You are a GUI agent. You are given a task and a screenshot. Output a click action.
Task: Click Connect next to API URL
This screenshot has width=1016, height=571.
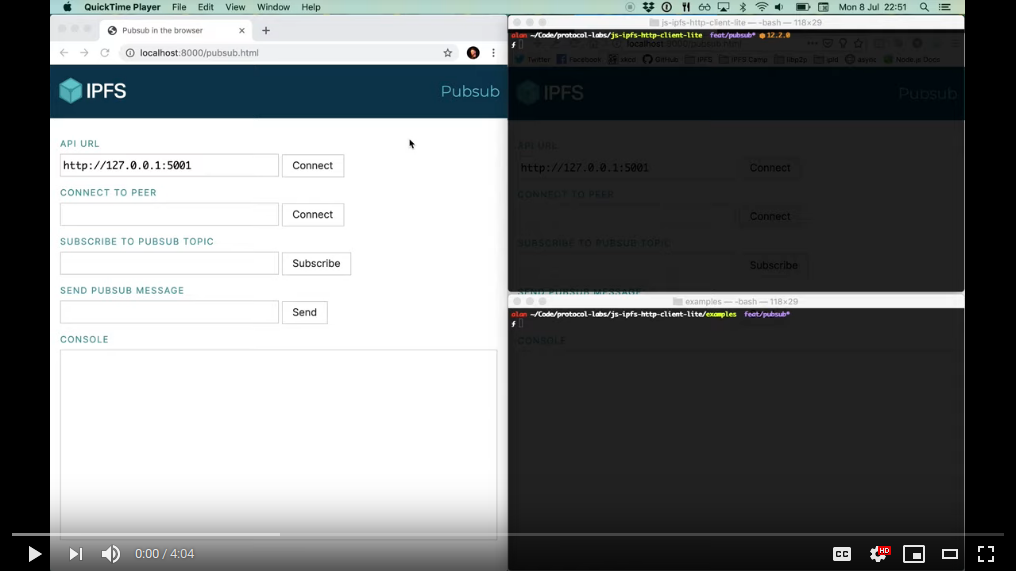[312, 166]
